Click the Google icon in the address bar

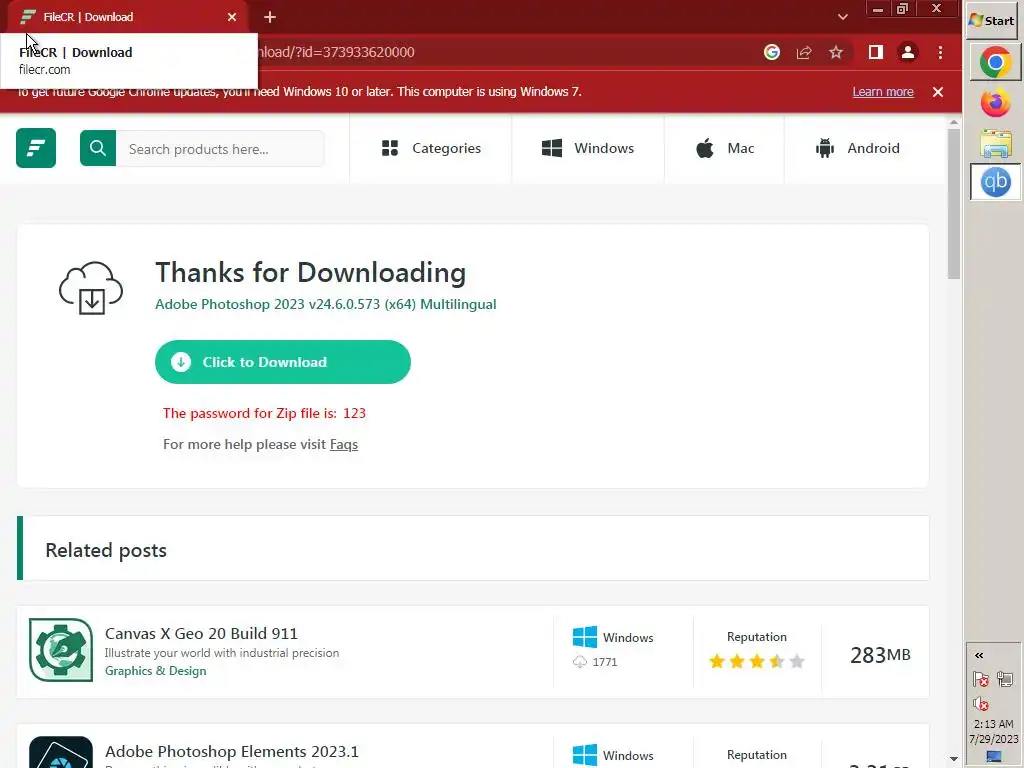click(x=772, y=52)
